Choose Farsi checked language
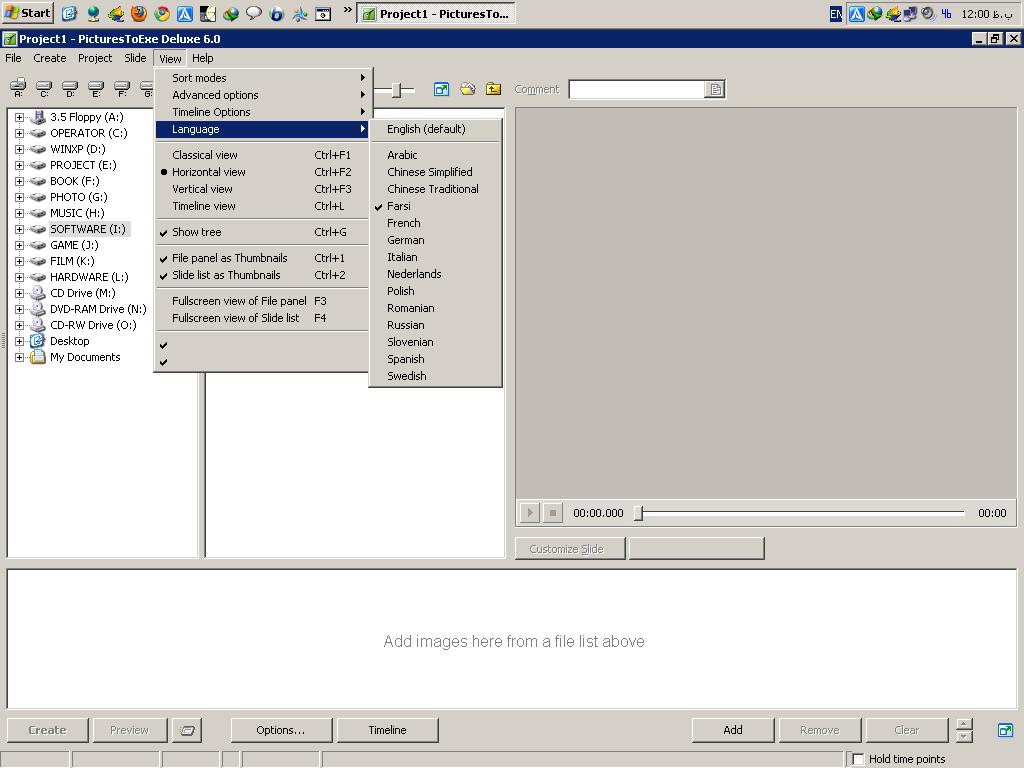This screenshot has width=1024, height=768. pos(435,206)
